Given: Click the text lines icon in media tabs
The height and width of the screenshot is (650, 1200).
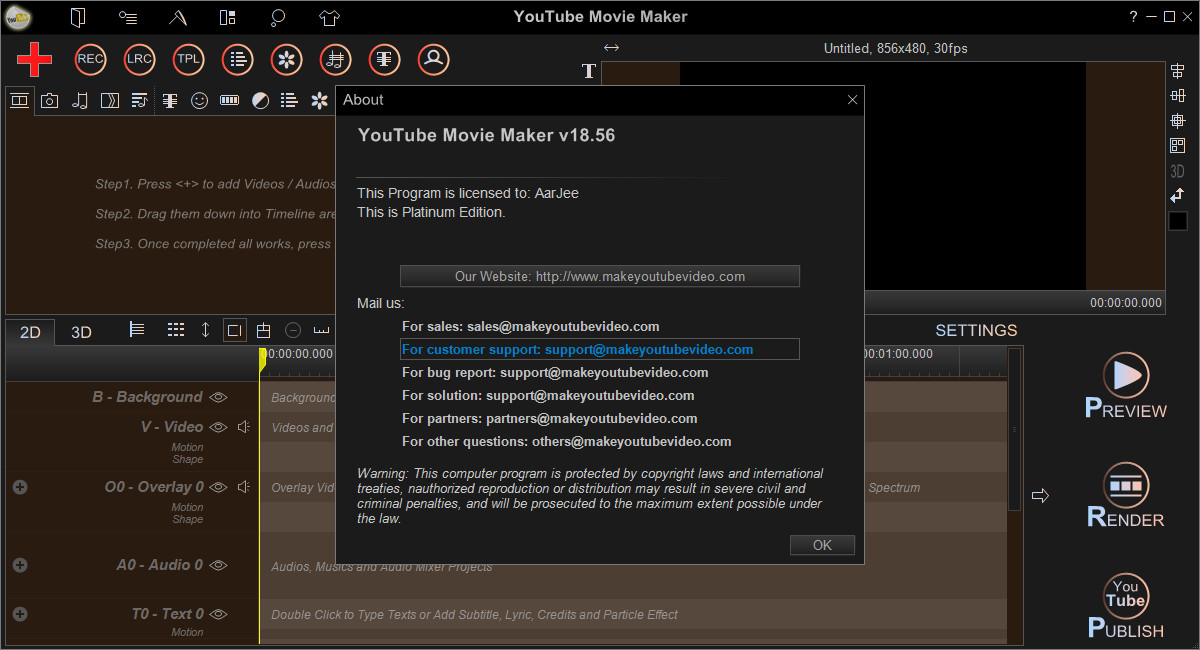Looking at the screenshot, I should point(289,101).
